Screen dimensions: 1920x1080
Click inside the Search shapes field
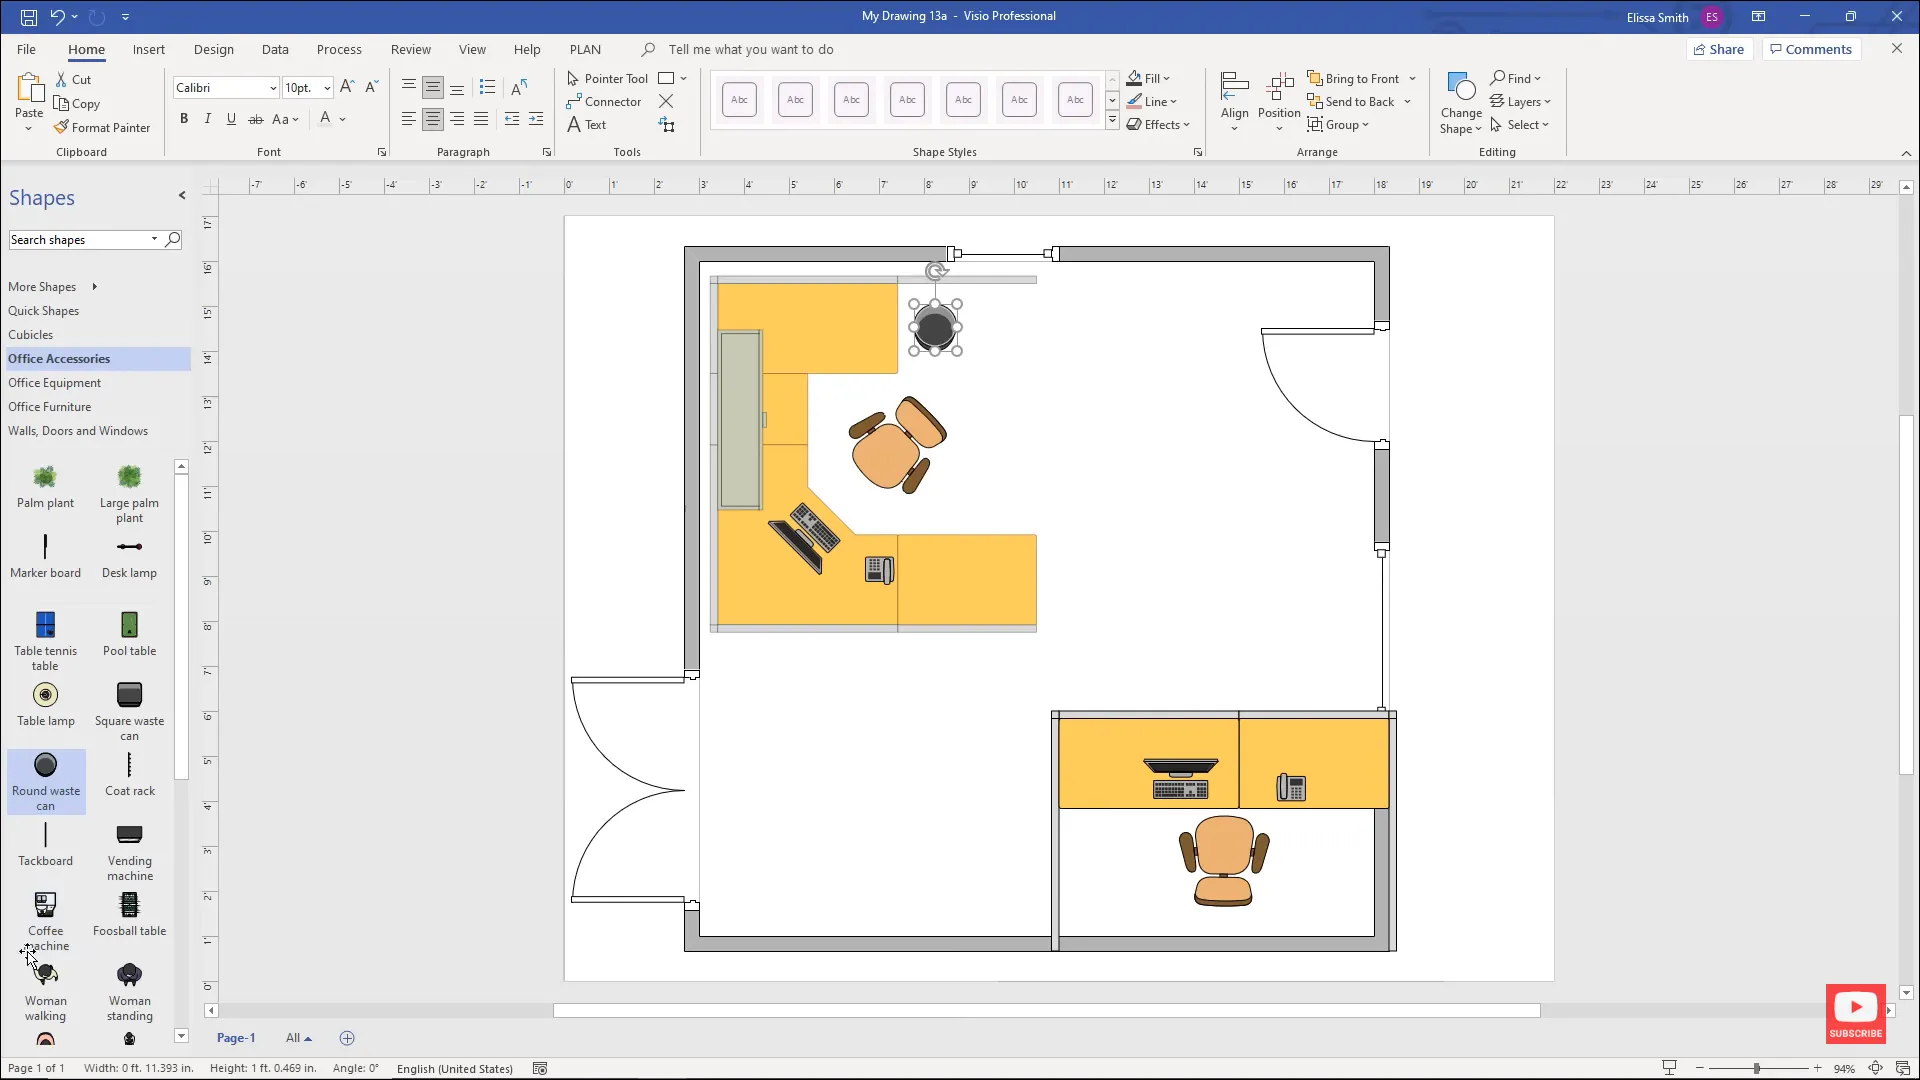(x=80, y=239)
